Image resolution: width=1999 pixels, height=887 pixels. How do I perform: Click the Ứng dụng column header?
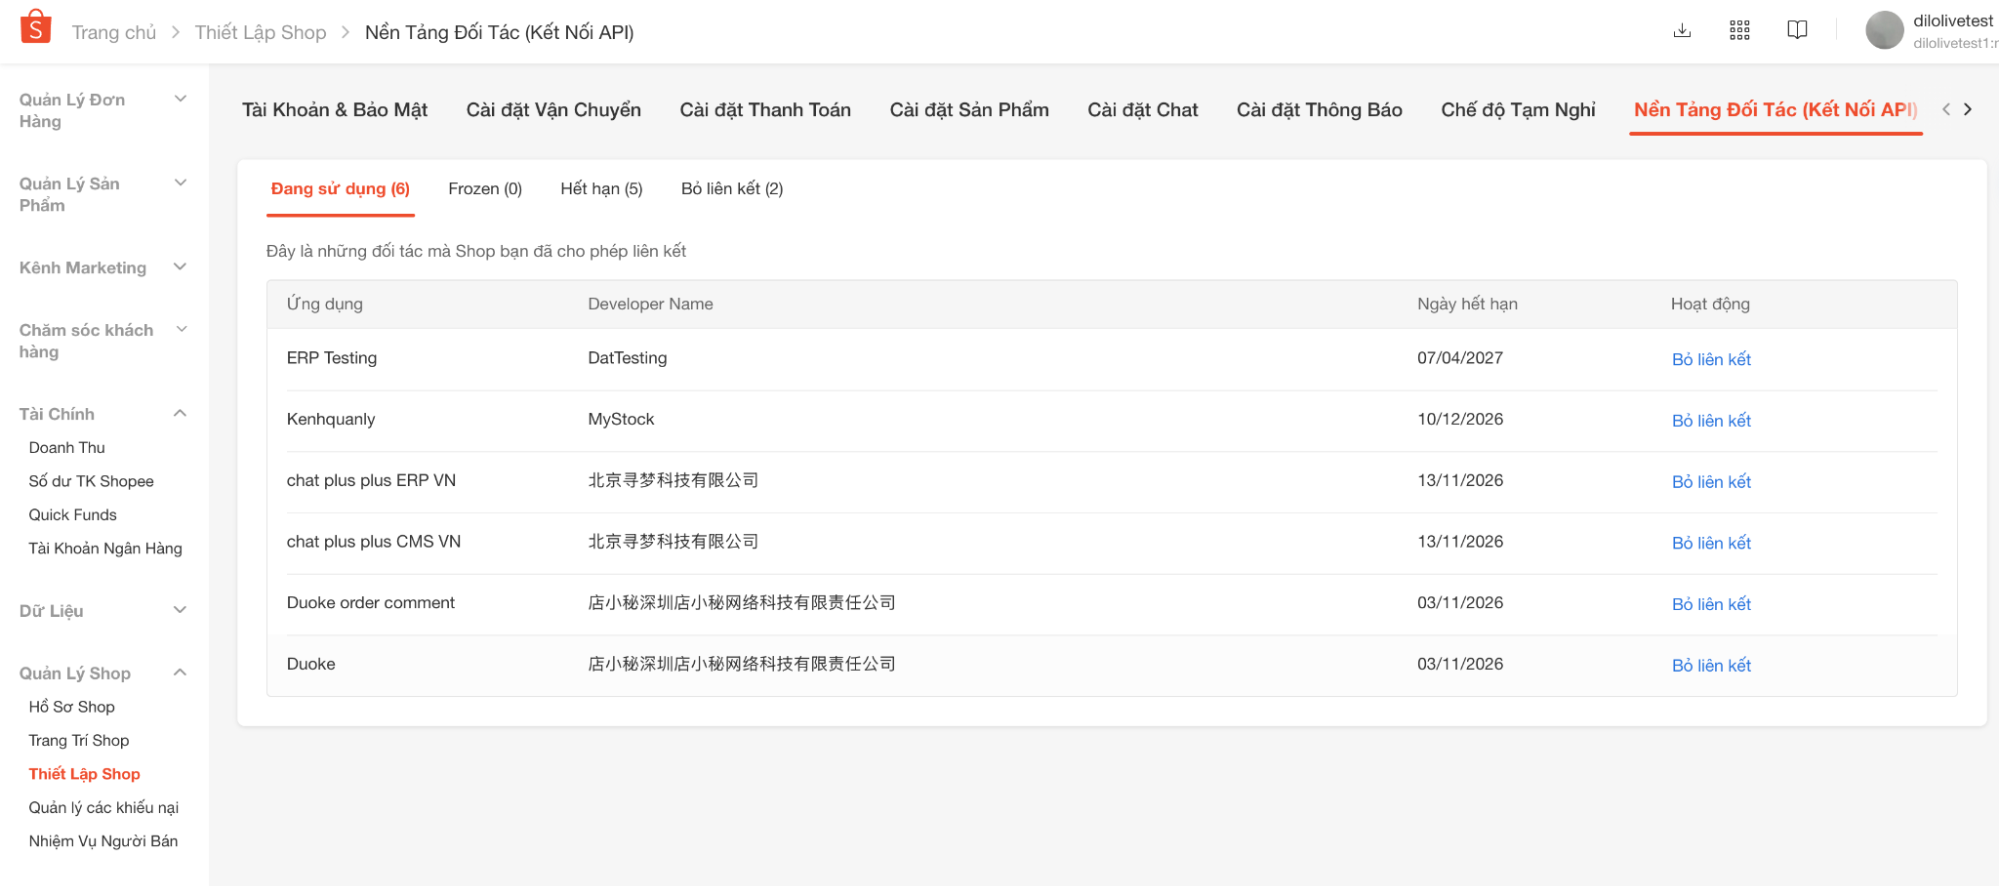[324, 304]
